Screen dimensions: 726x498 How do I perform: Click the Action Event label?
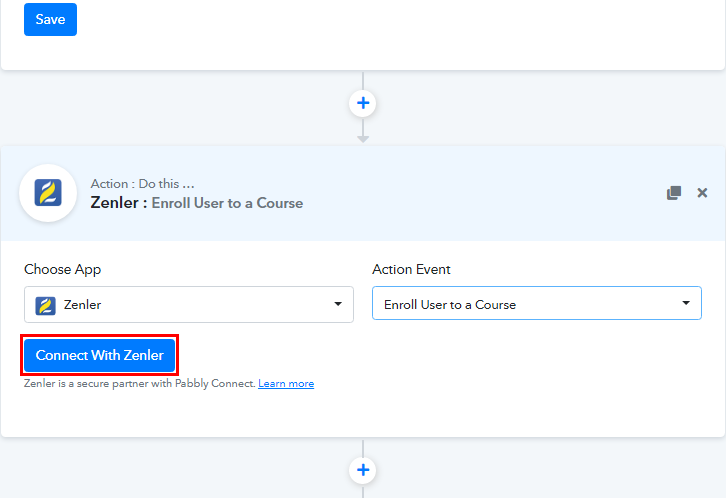tap(411, 269)
